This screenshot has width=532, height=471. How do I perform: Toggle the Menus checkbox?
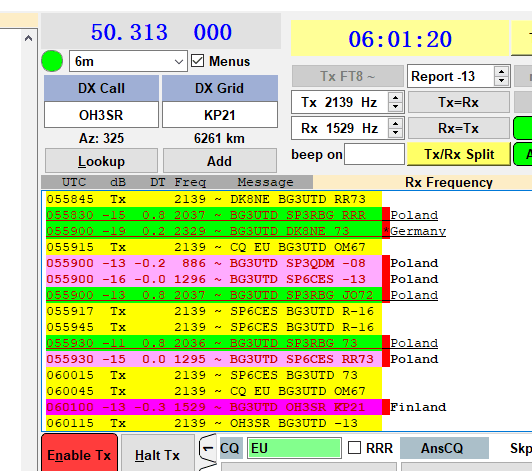(x=197, y=61)
